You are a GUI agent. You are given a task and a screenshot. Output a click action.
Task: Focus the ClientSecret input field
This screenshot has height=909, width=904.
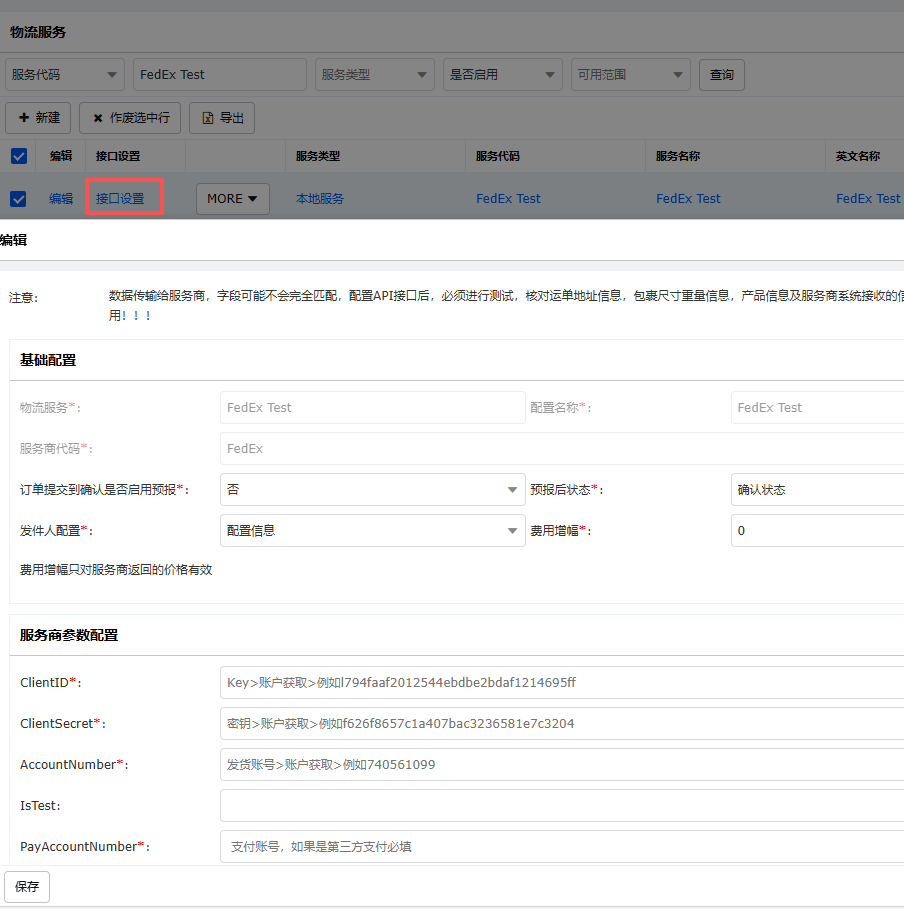click(560, 724)
